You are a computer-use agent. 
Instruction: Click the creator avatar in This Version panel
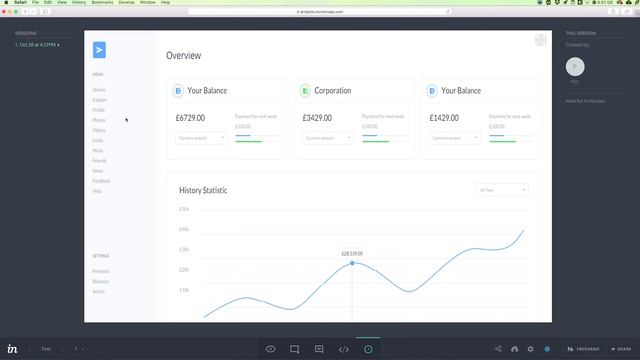click(x=575, y=67)
